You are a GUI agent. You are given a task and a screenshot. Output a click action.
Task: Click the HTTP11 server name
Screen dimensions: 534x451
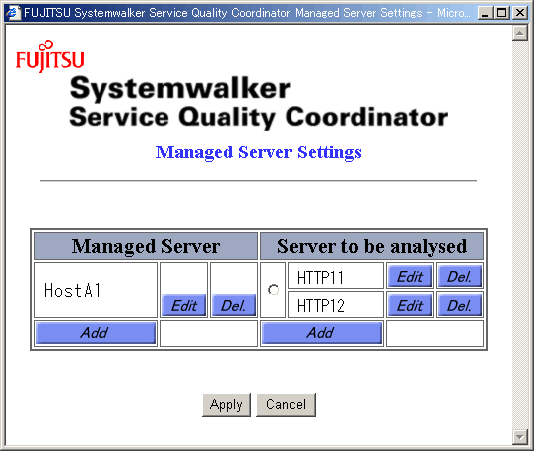[x=320, y=277]
